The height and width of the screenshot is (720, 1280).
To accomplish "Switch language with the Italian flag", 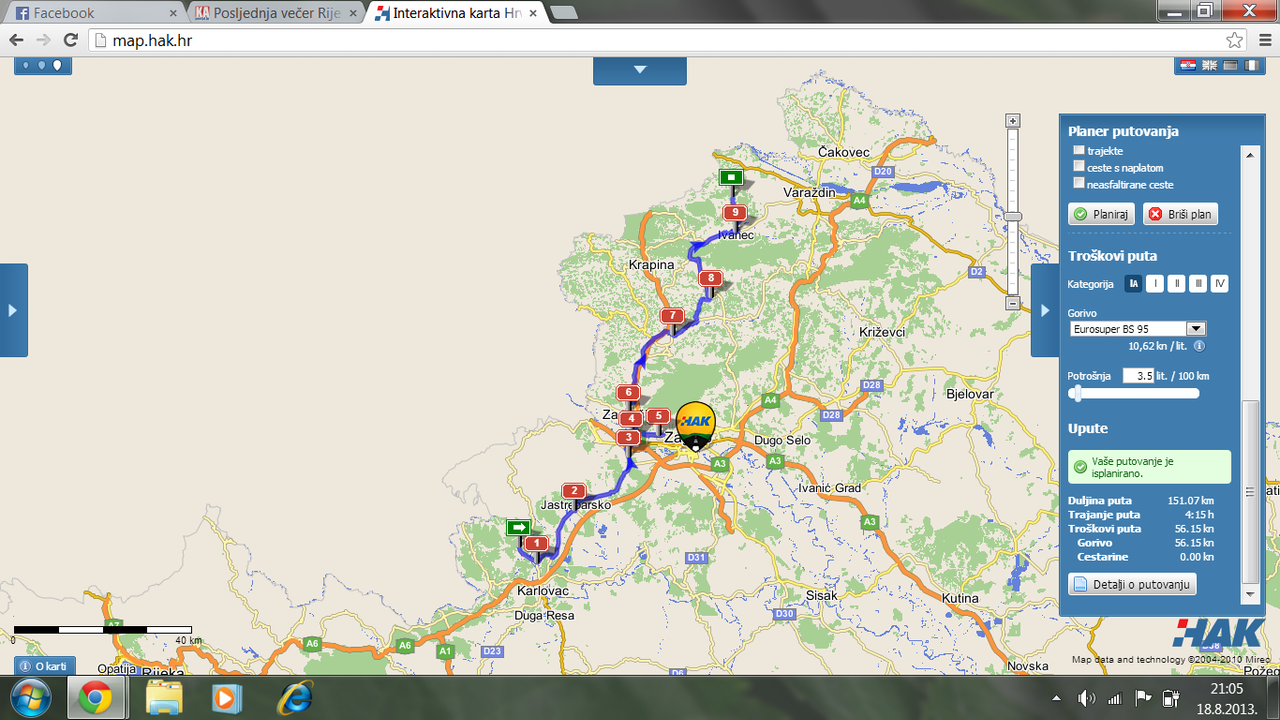I will click(x=1252, y=65).
